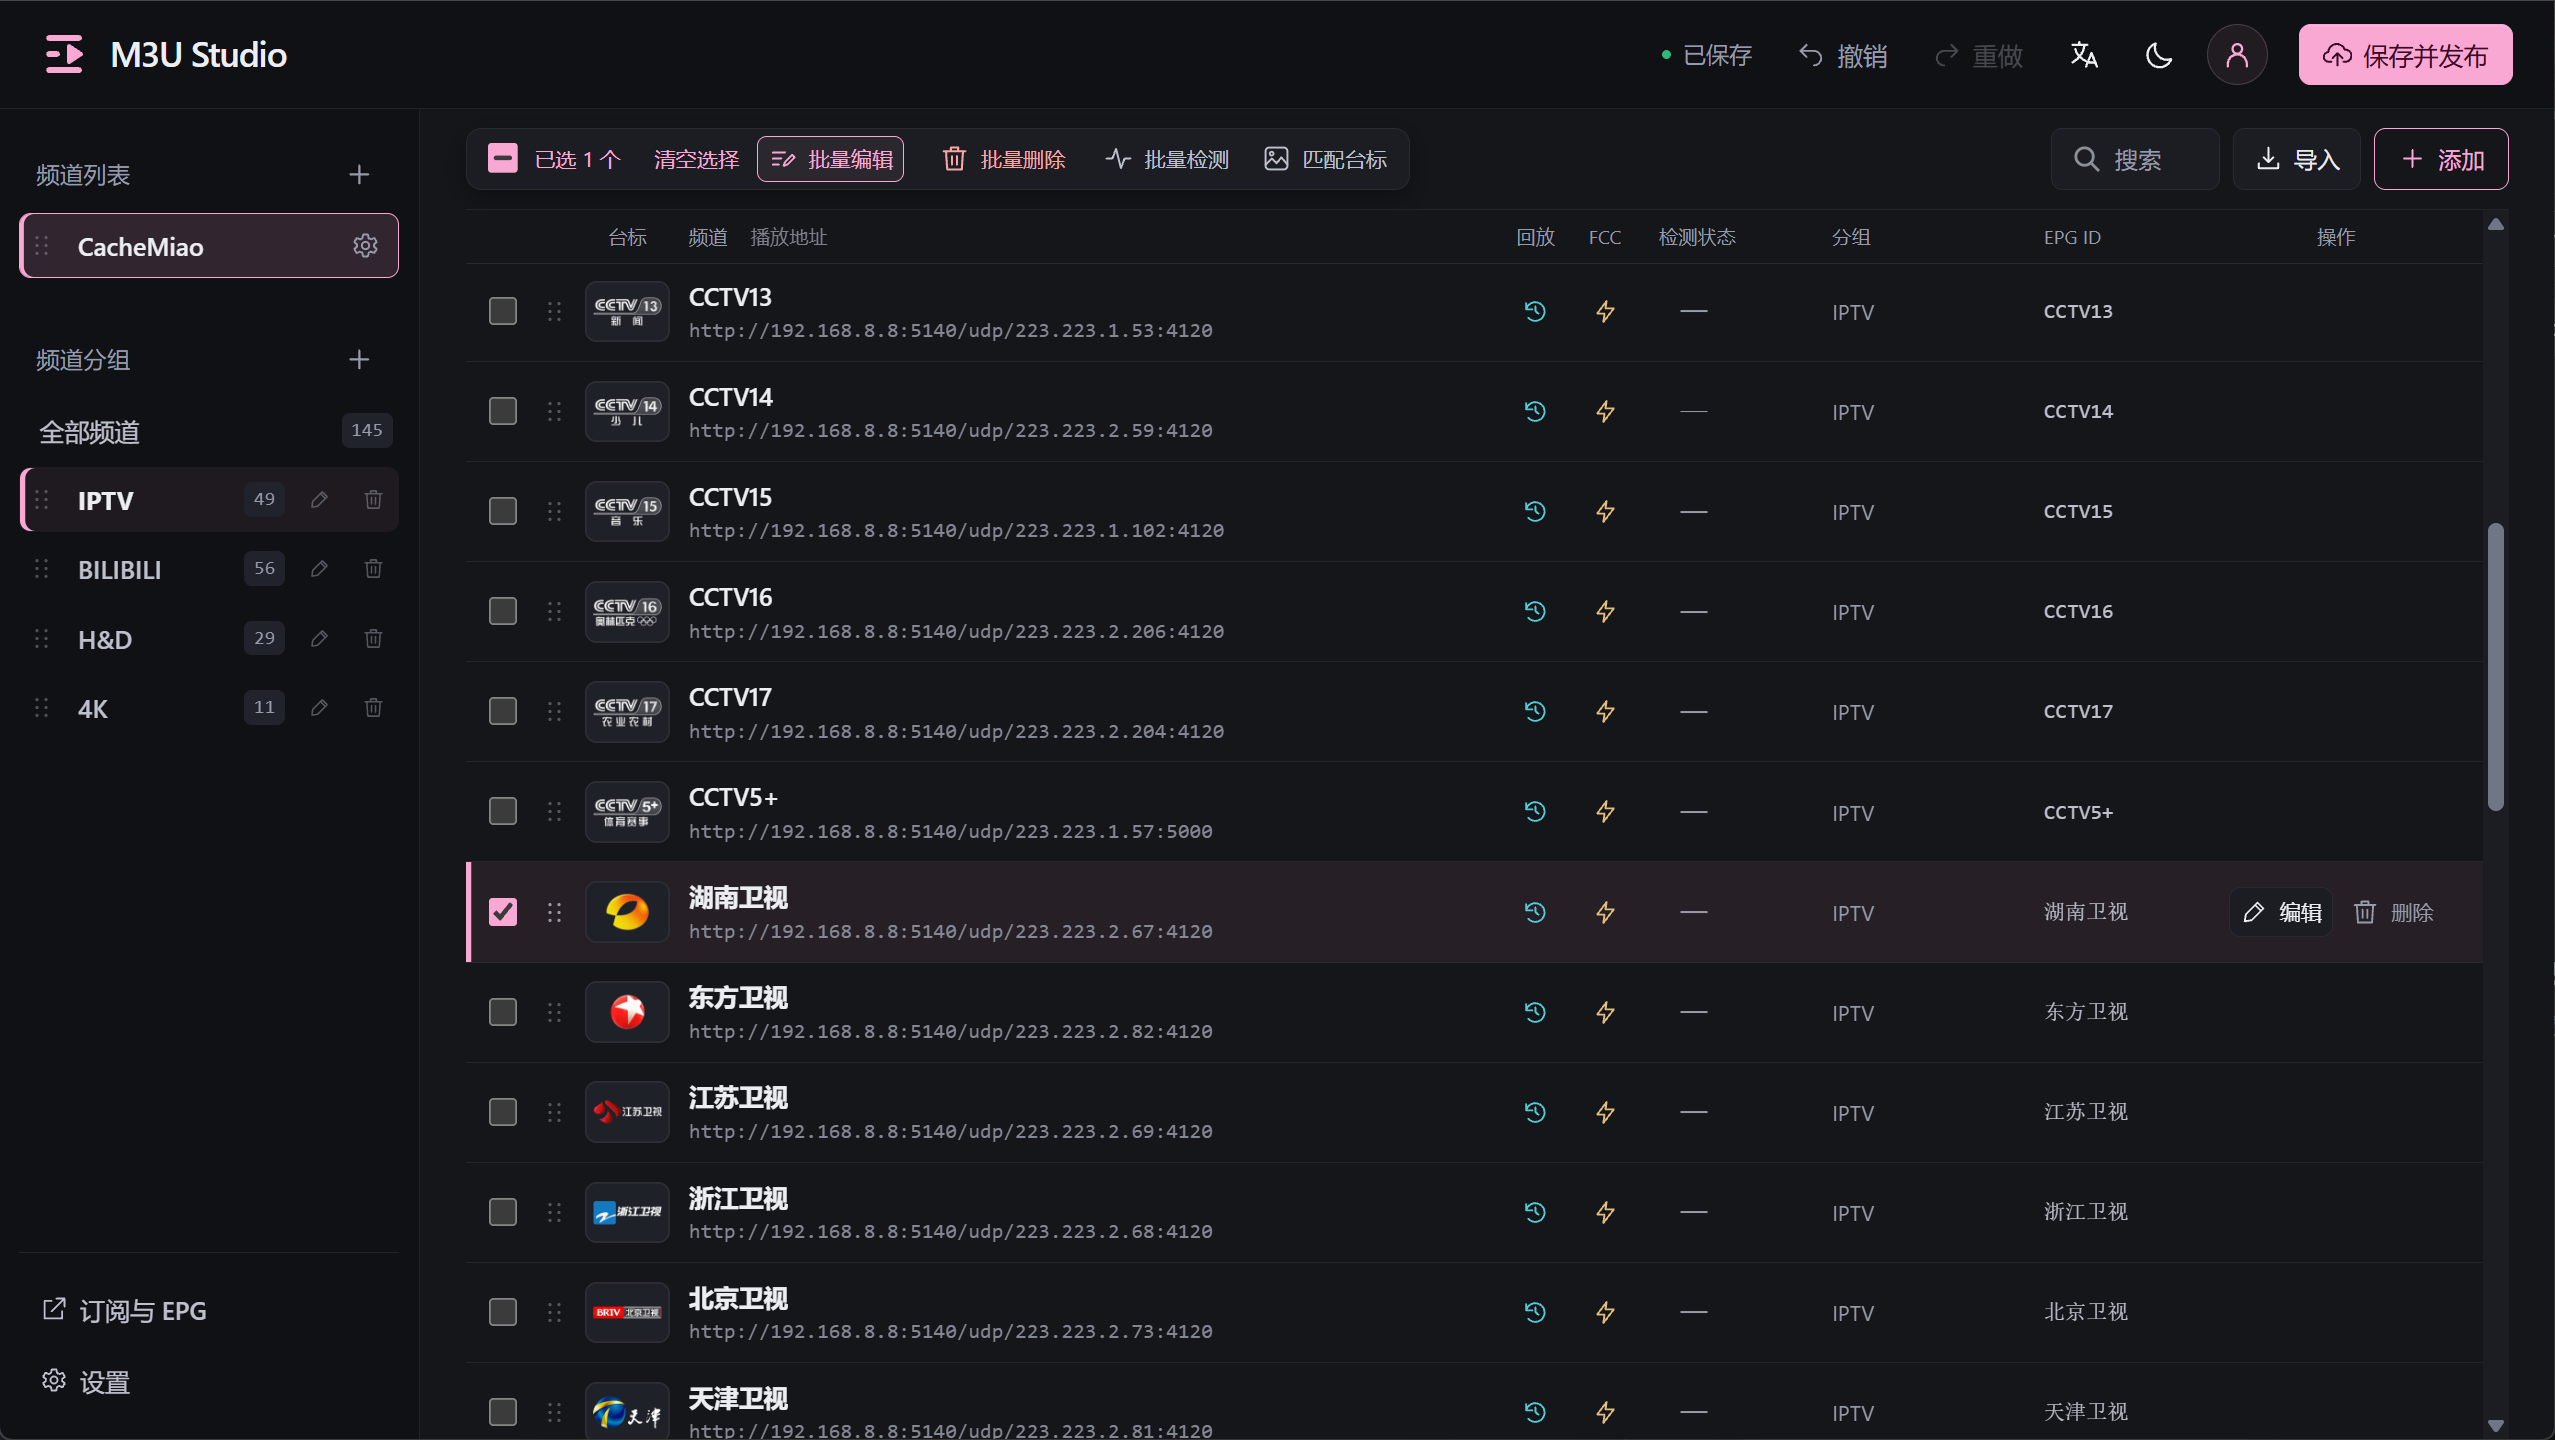Click the drag handle on the CCTV16 row

[x=554, y=612]
